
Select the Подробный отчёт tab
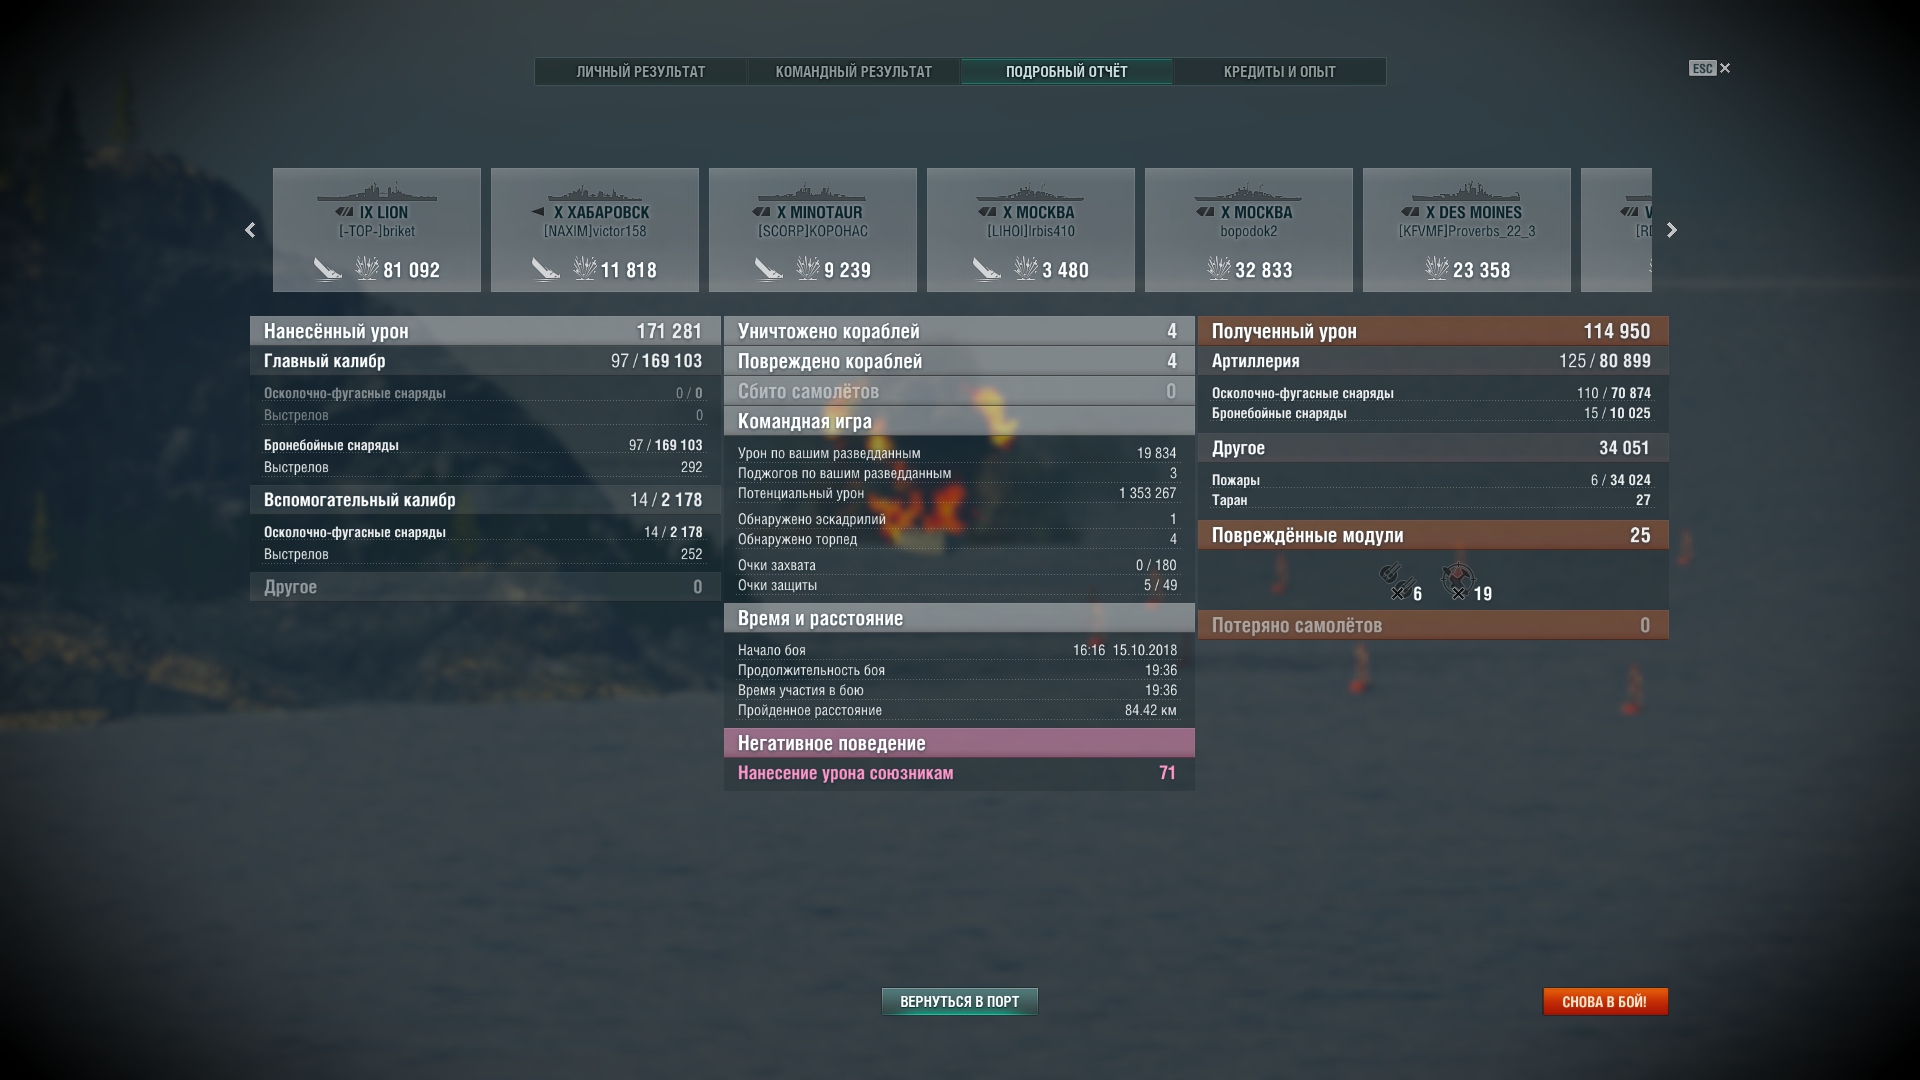[x=1067, y=72]
